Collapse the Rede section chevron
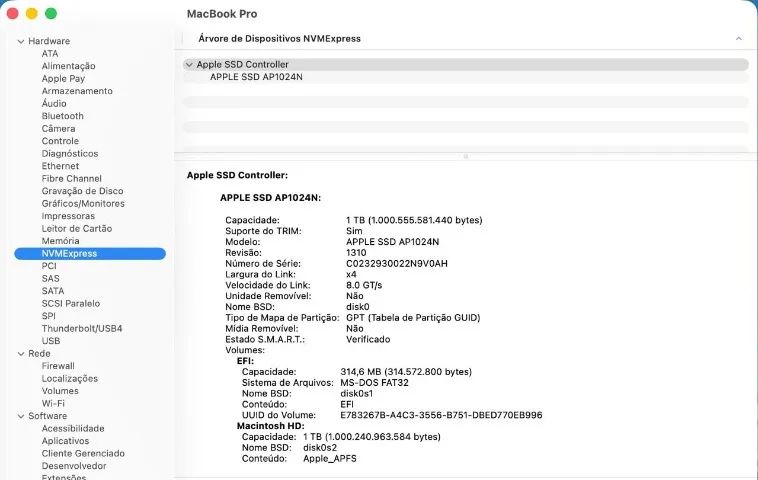Viewport: 758px width, 480px height. tap(21, 354)
